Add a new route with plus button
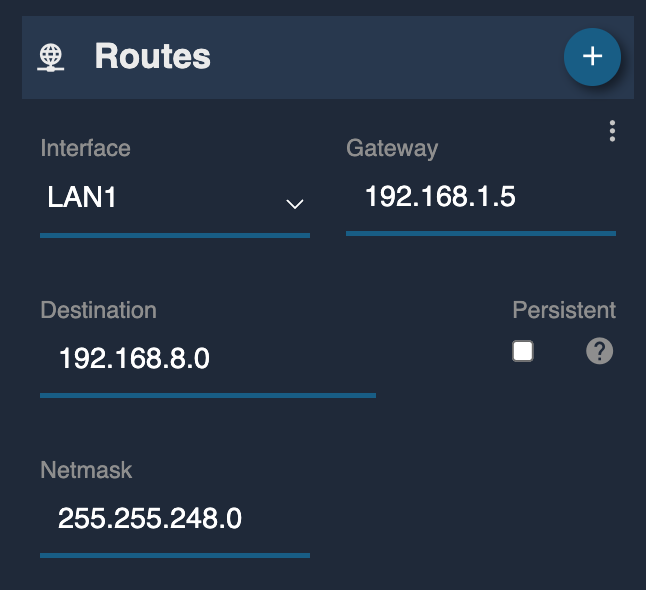This screenshot has width=646, height=590. point(592,57)
